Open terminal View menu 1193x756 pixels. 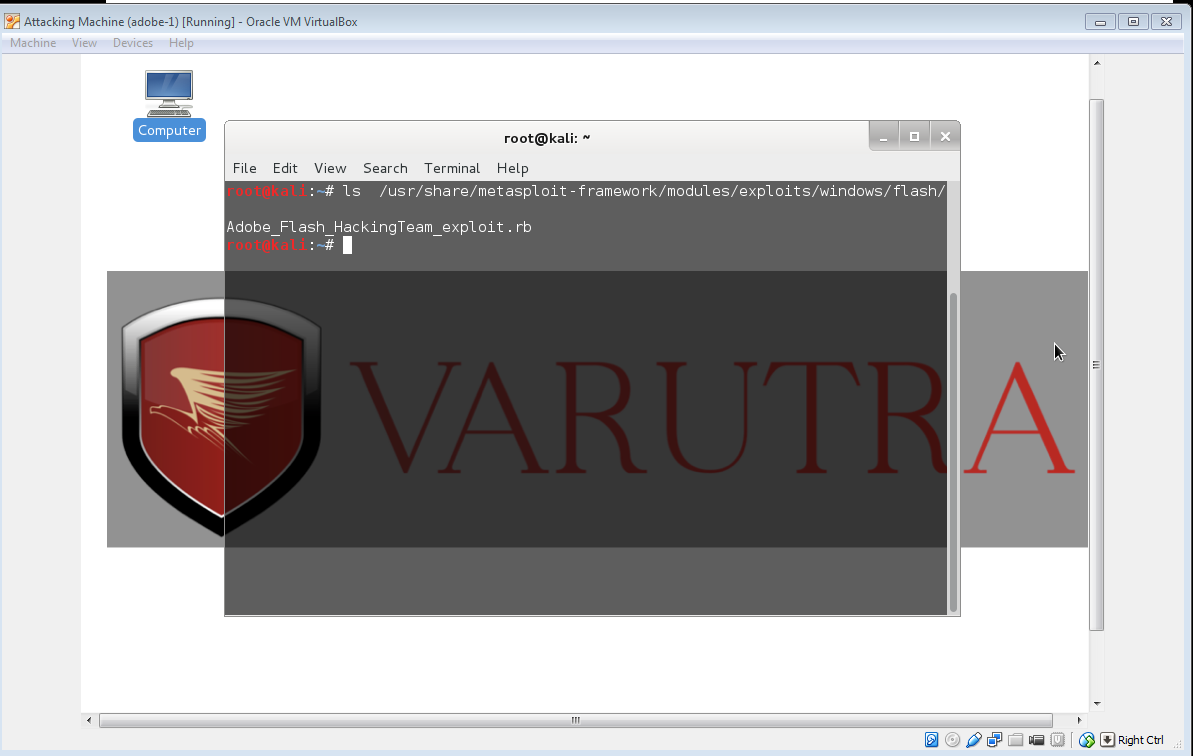click(330, 168)
